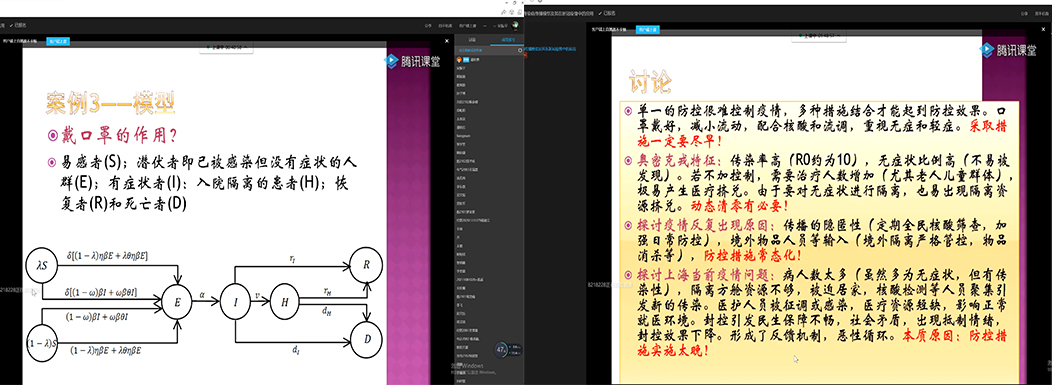Click the 分享 share link in left header

point(428,25)
